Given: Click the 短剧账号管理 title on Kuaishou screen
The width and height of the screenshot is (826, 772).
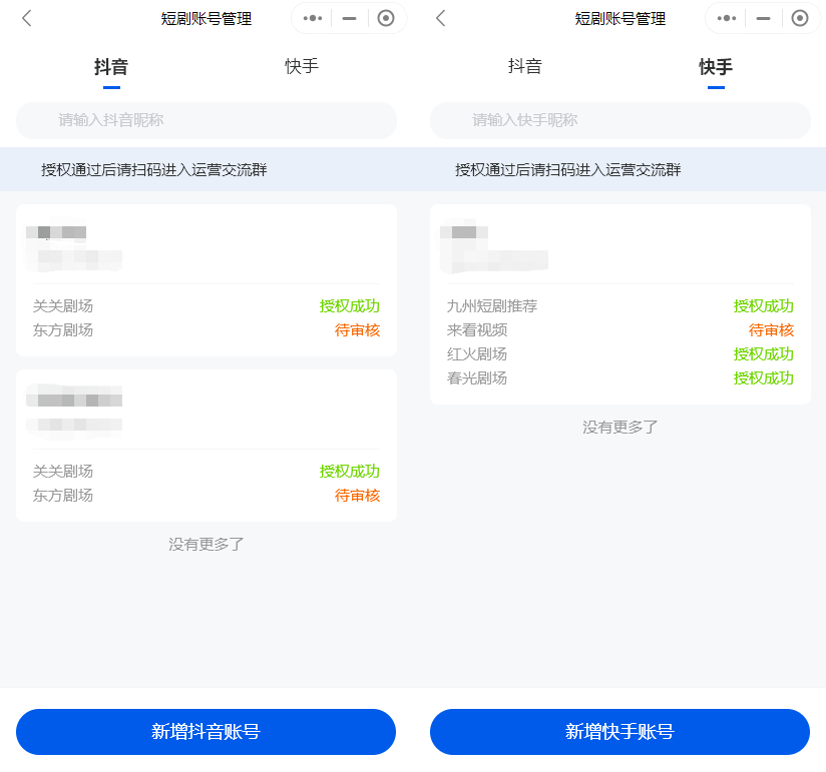Looking at the screenshot, I should pyautogui.click(x=621, y=19).
